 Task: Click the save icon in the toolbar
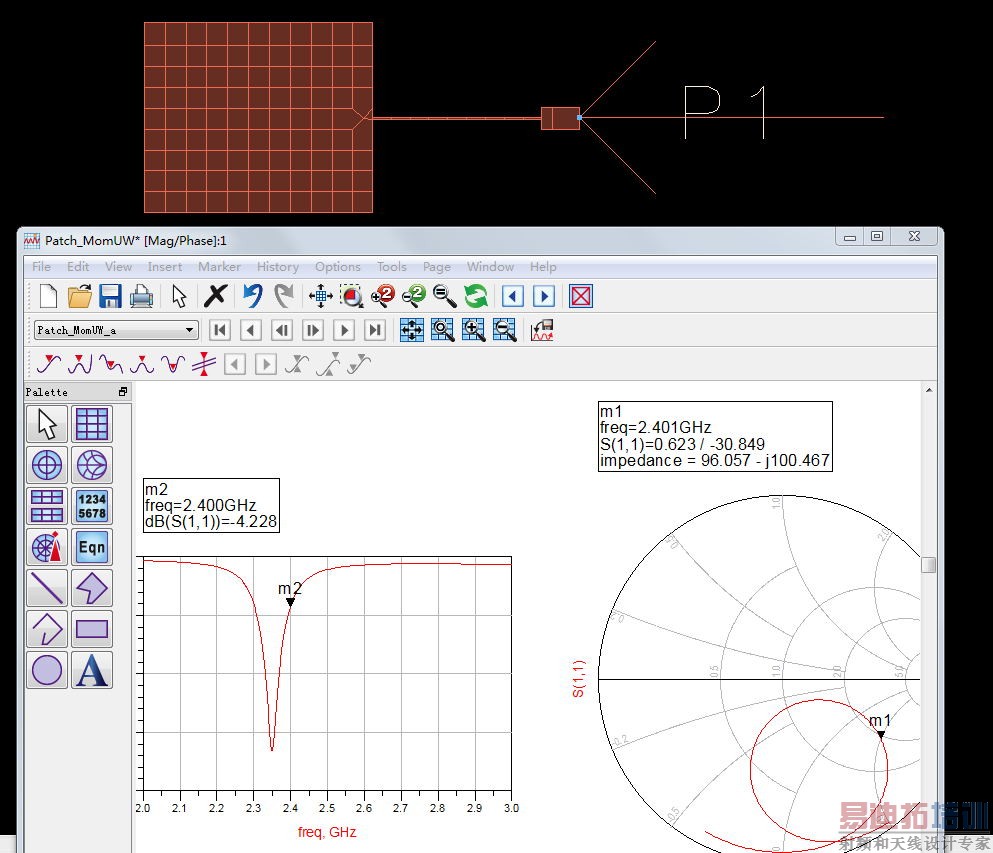click(x=110, y=296)
